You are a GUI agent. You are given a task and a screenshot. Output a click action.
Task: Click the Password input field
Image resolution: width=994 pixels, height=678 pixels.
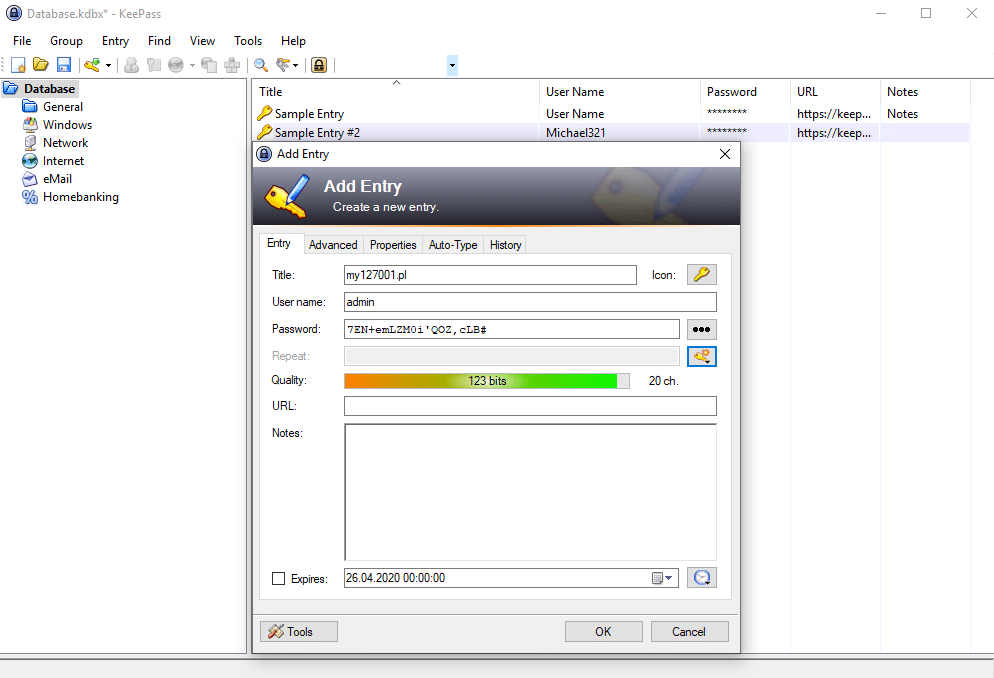click(x=512, y=329)
